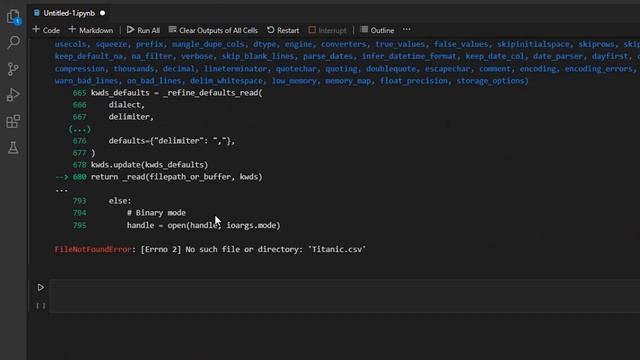640x360 pixels.
Task: Open the notebook Outline
Action: pos(377,30)
